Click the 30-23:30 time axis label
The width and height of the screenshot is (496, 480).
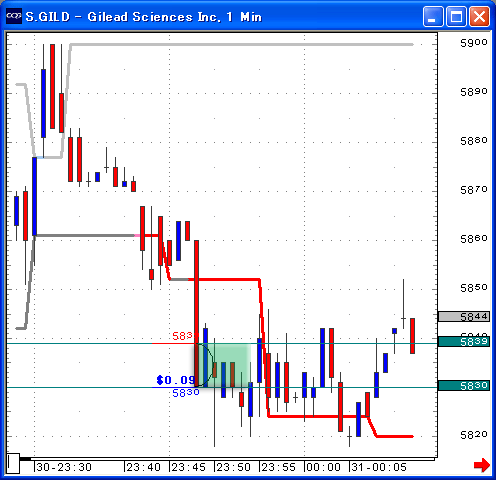(64, 467)
